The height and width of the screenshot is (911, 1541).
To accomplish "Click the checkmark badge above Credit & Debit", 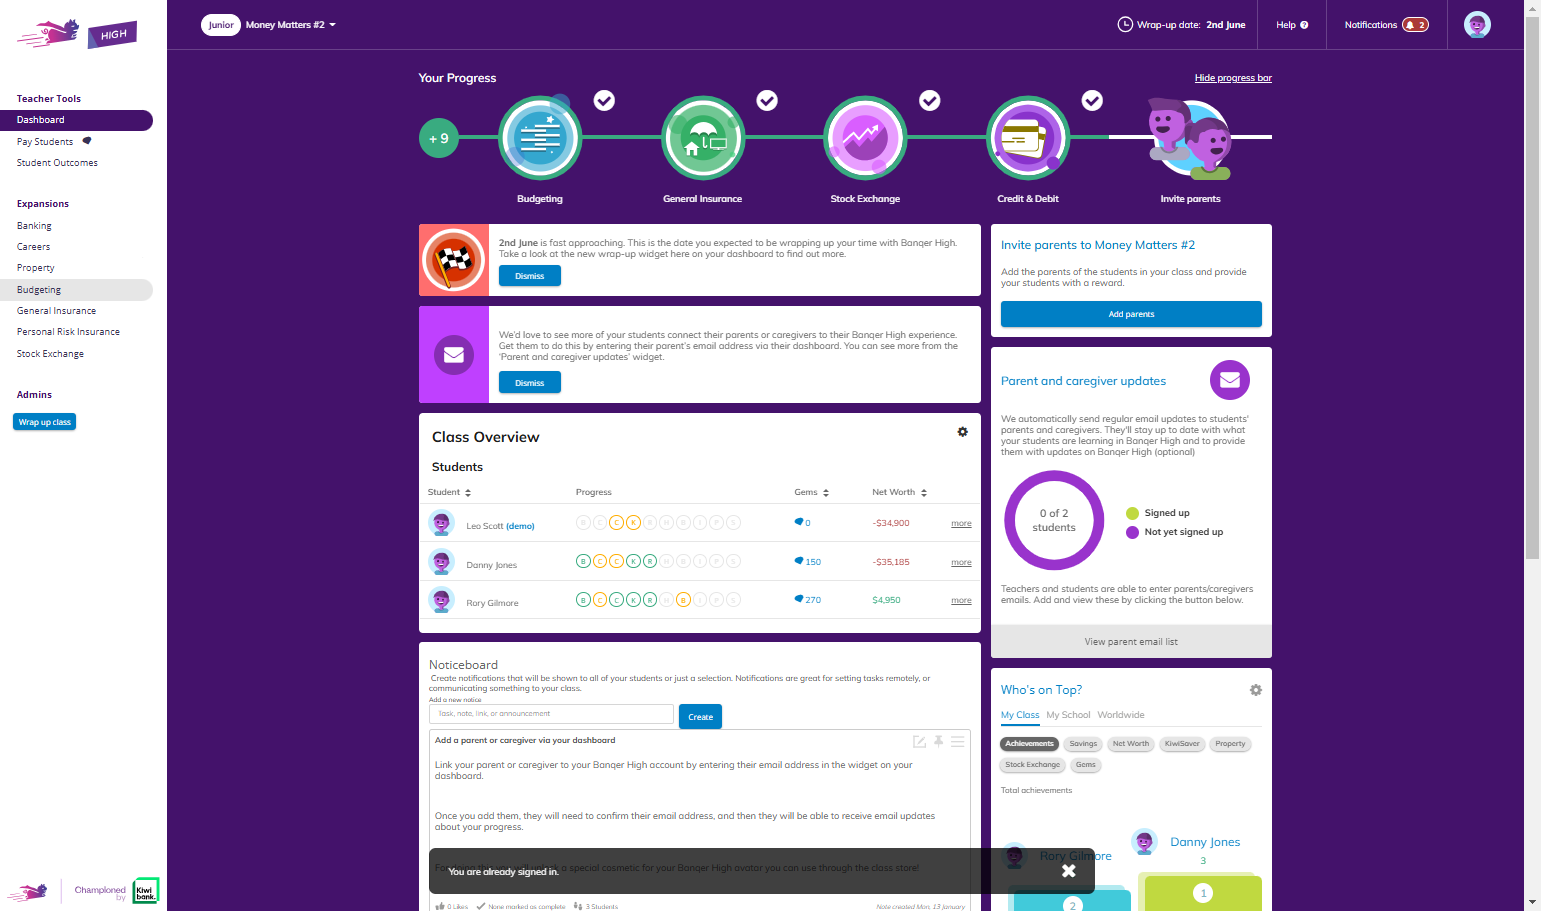I will point(1093,100).
